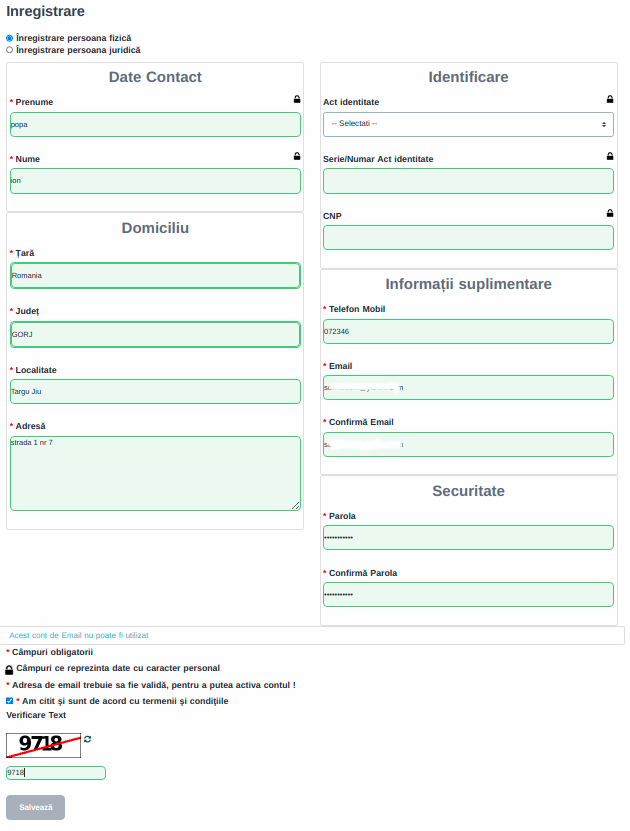Click the lock icon beside Nume

tap(297, 156)
